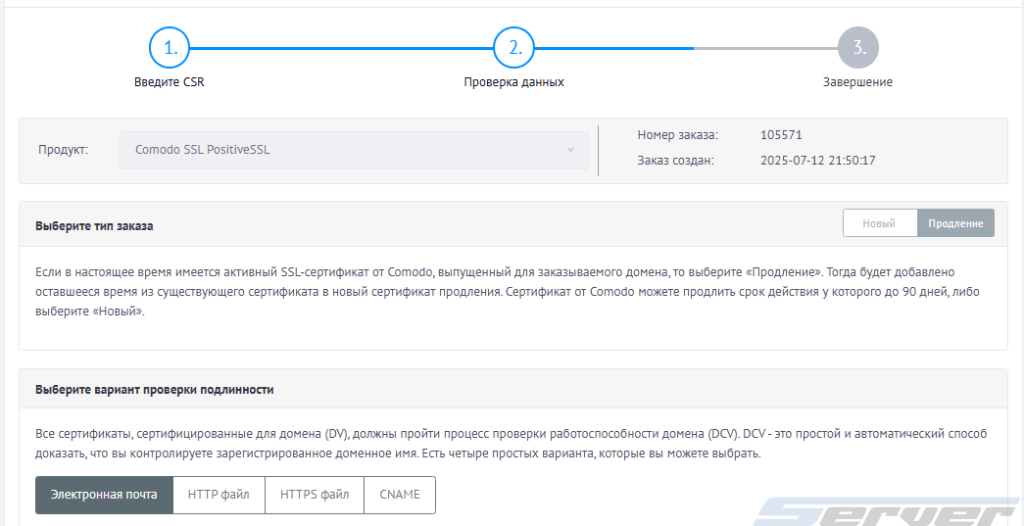Select the CNAME verification tab
This screenshot has width=1024, height=526.
click(x=400, y=494)
